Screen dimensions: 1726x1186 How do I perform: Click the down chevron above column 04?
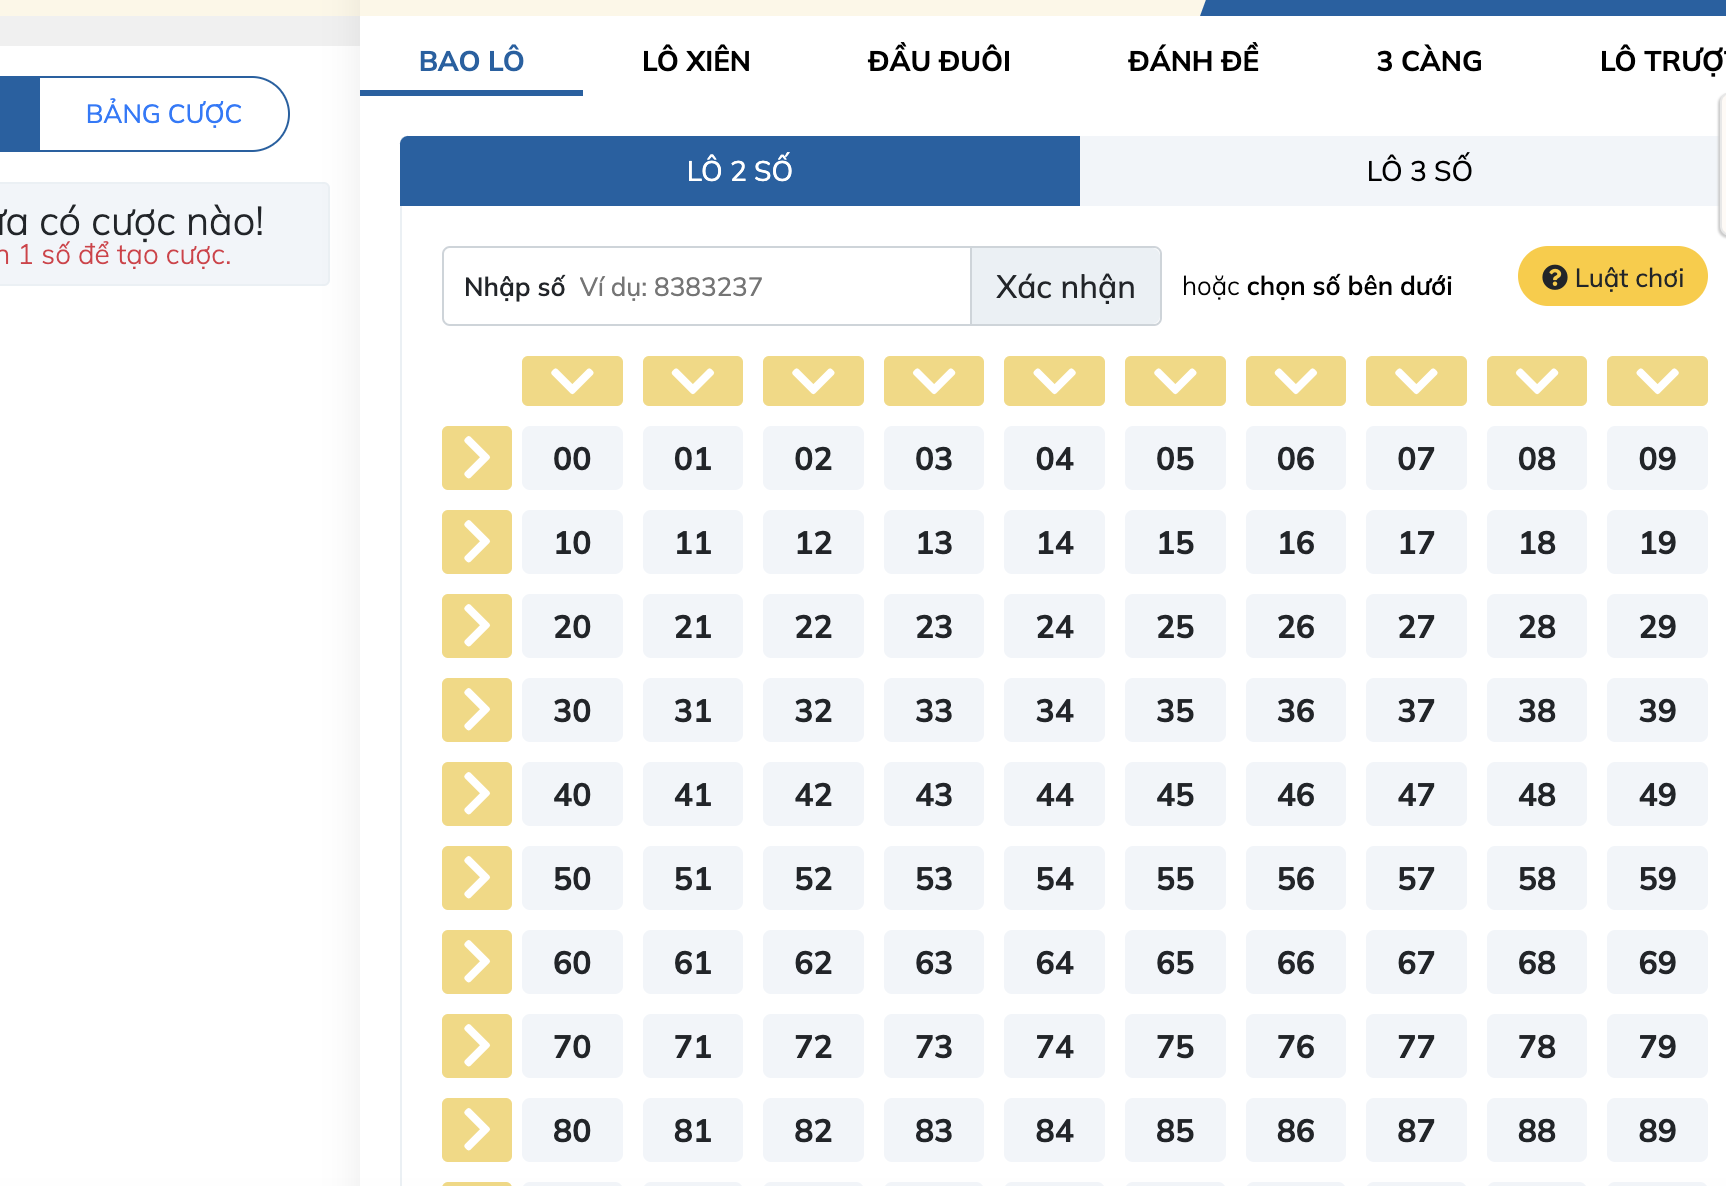coord(1054,381)
